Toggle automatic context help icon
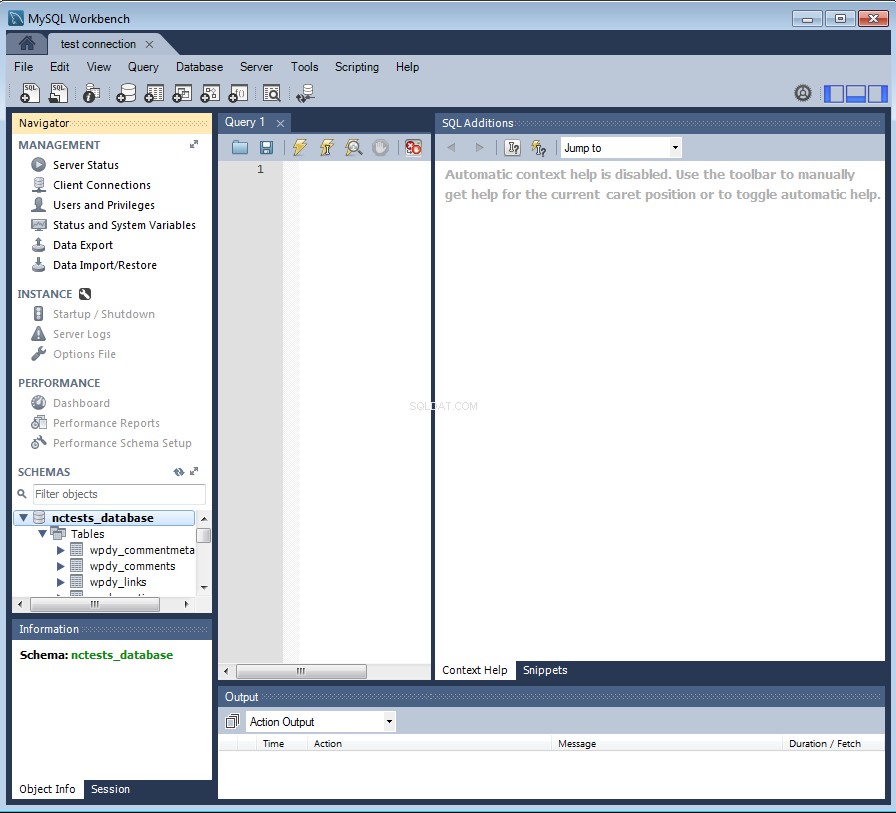896x813 pixels. click(x=538, y=148)
